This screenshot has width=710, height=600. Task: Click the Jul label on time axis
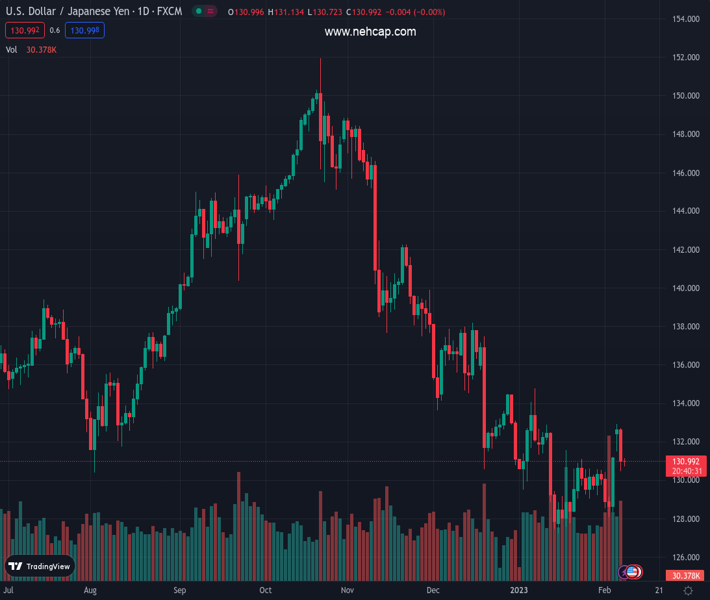(x=9, y=590)
